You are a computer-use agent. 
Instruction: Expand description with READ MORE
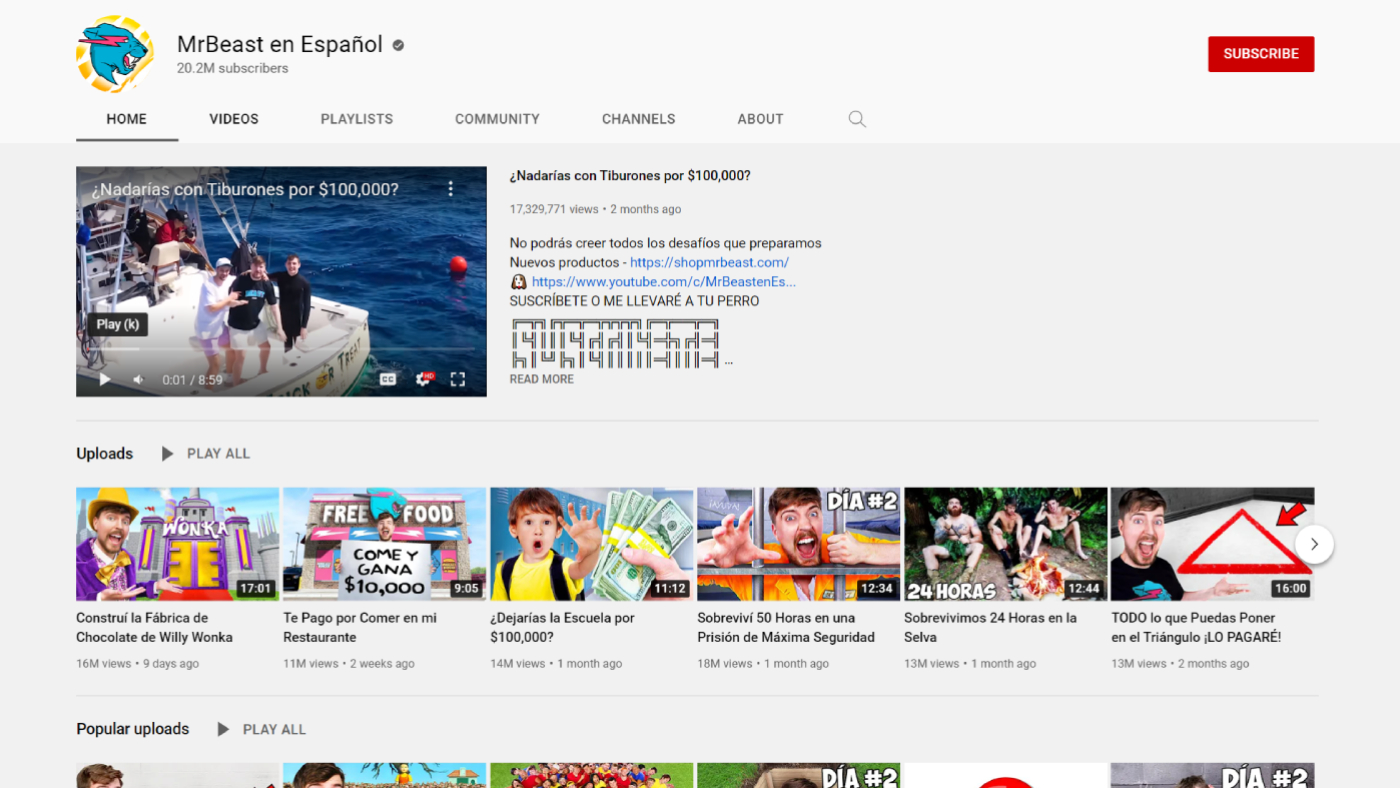[542, 380]
